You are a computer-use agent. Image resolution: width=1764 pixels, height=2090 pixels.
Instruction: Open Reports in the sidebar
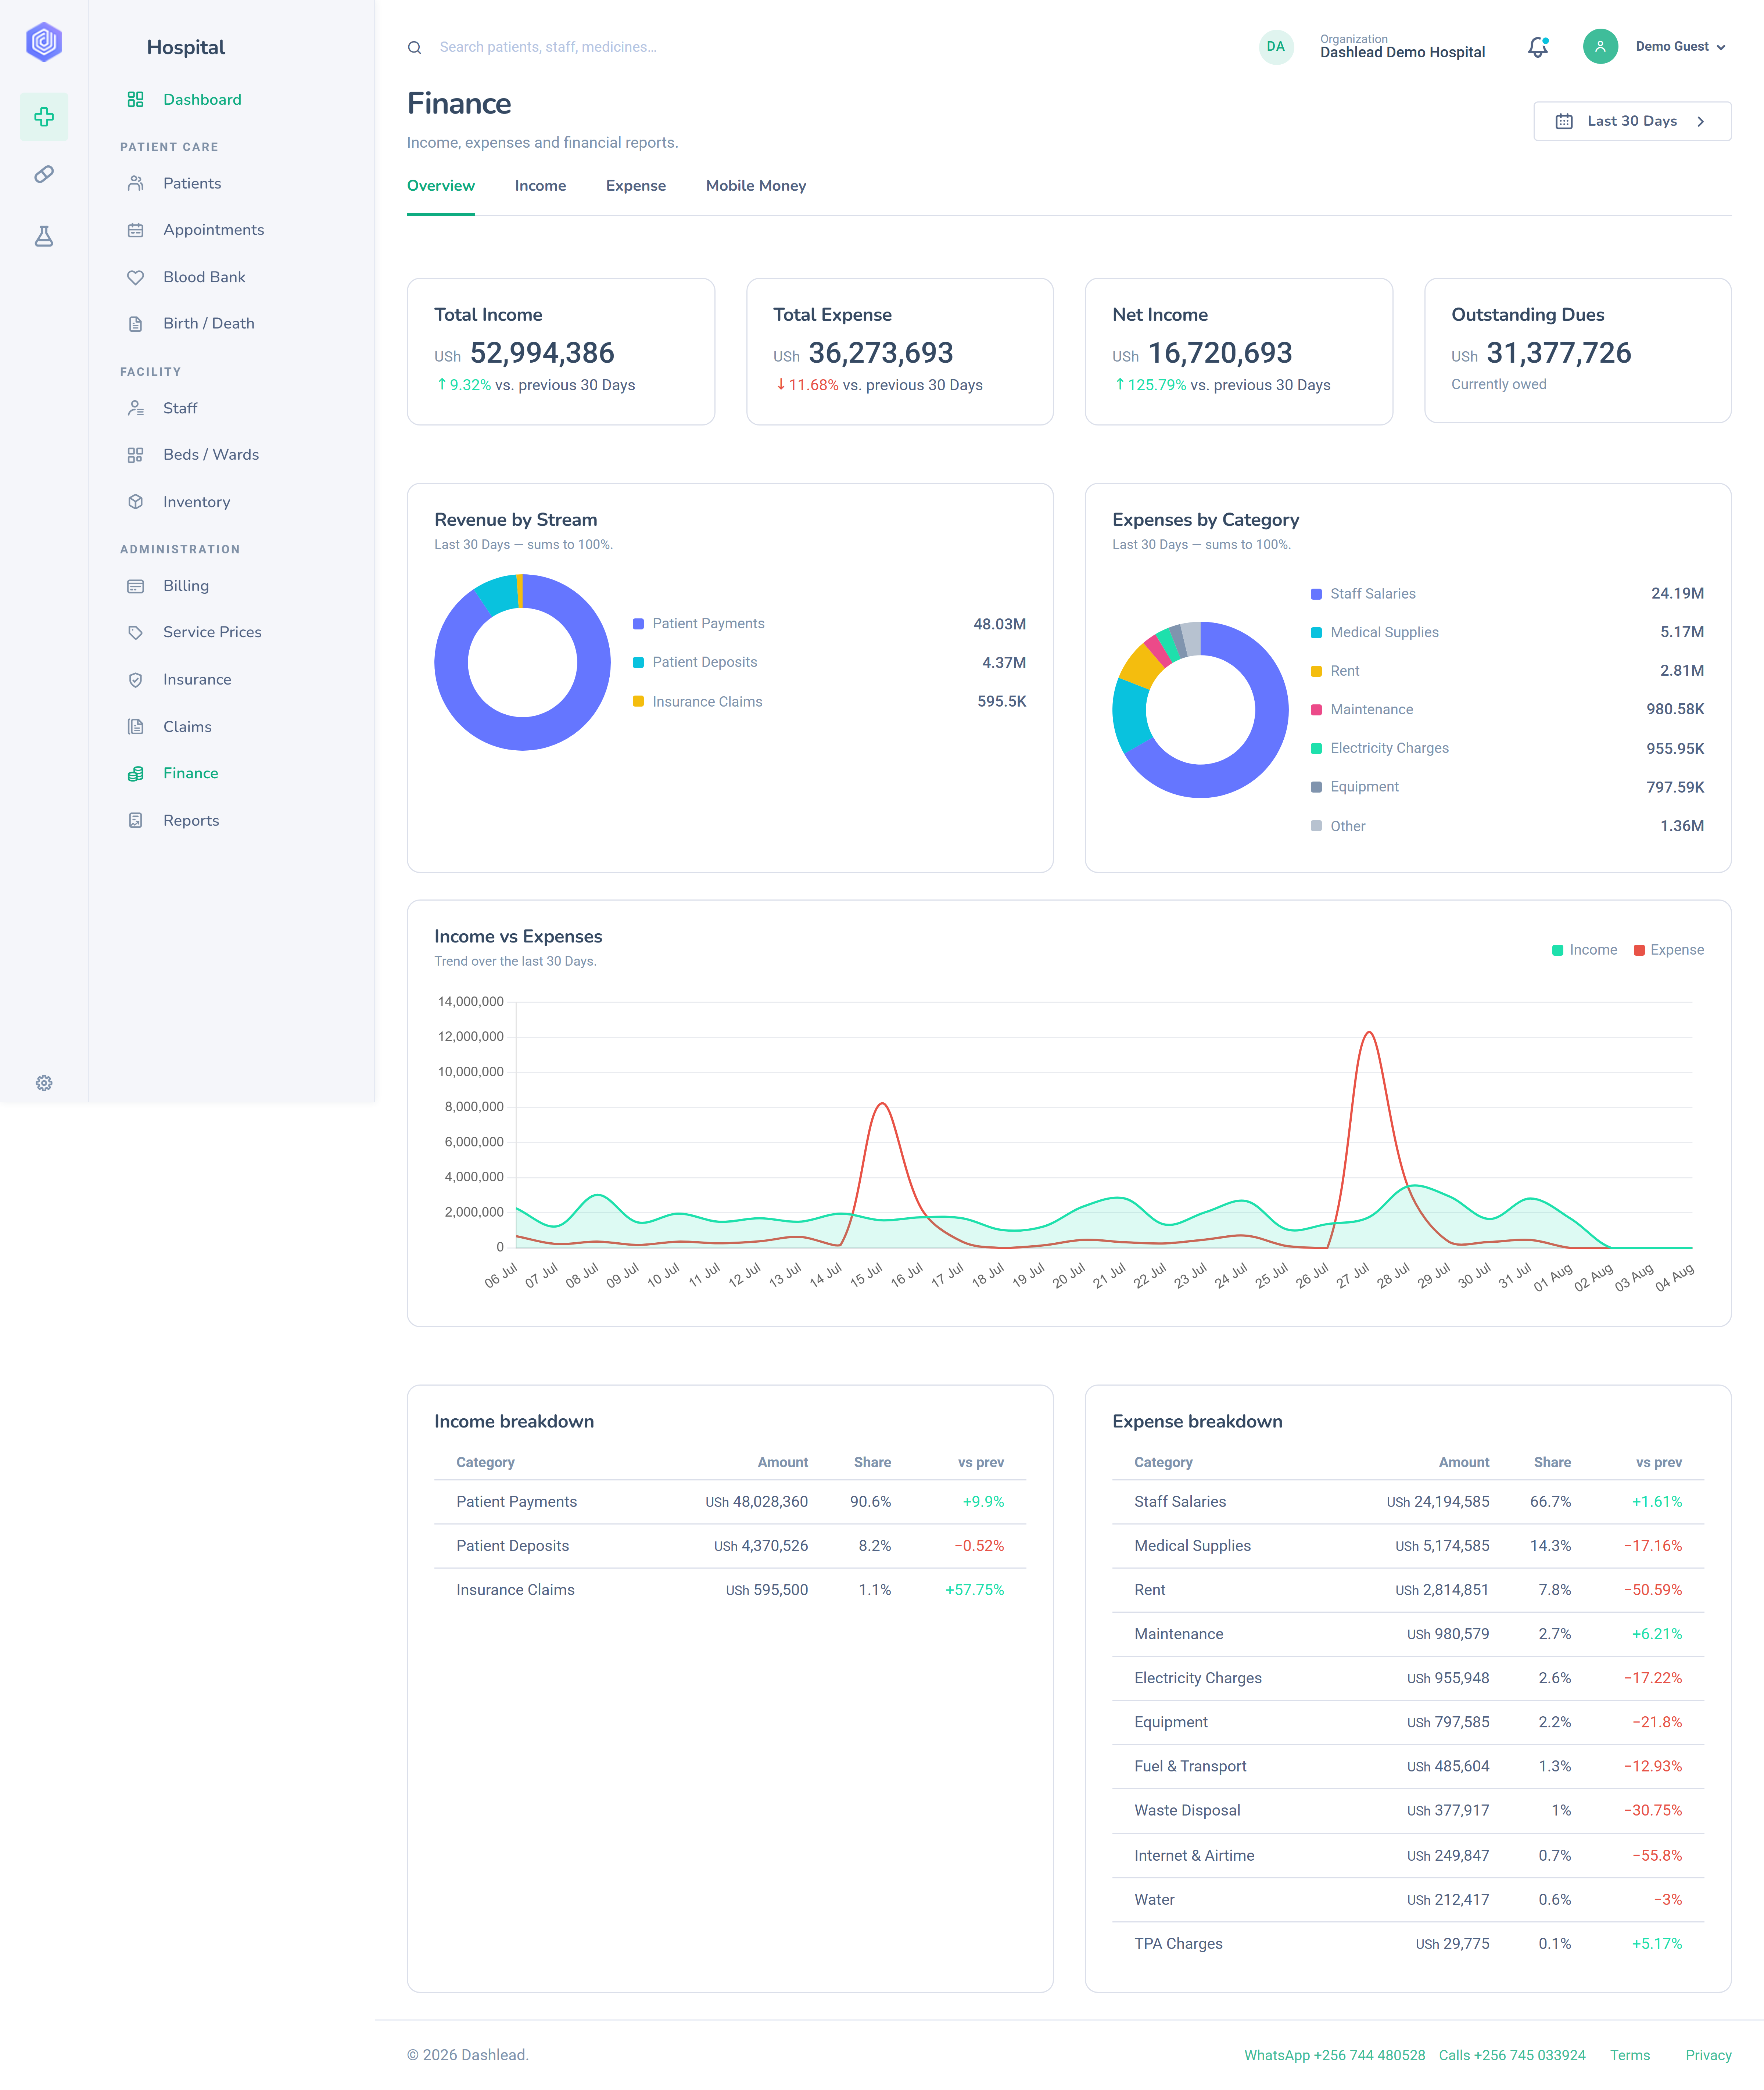click(191, 820)
